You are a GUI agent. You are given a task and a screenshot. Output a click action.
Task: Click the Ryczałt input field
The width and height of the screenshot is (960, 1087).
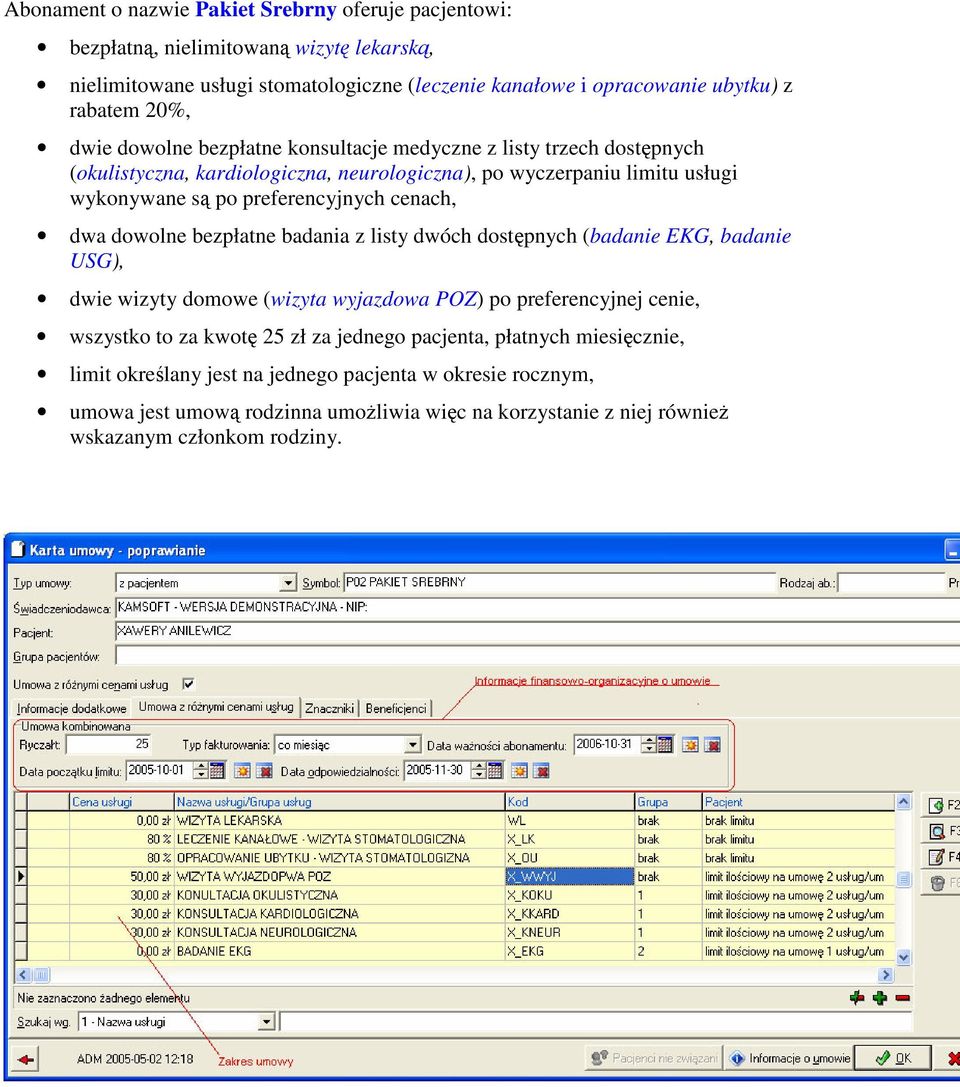coord(108,745)
